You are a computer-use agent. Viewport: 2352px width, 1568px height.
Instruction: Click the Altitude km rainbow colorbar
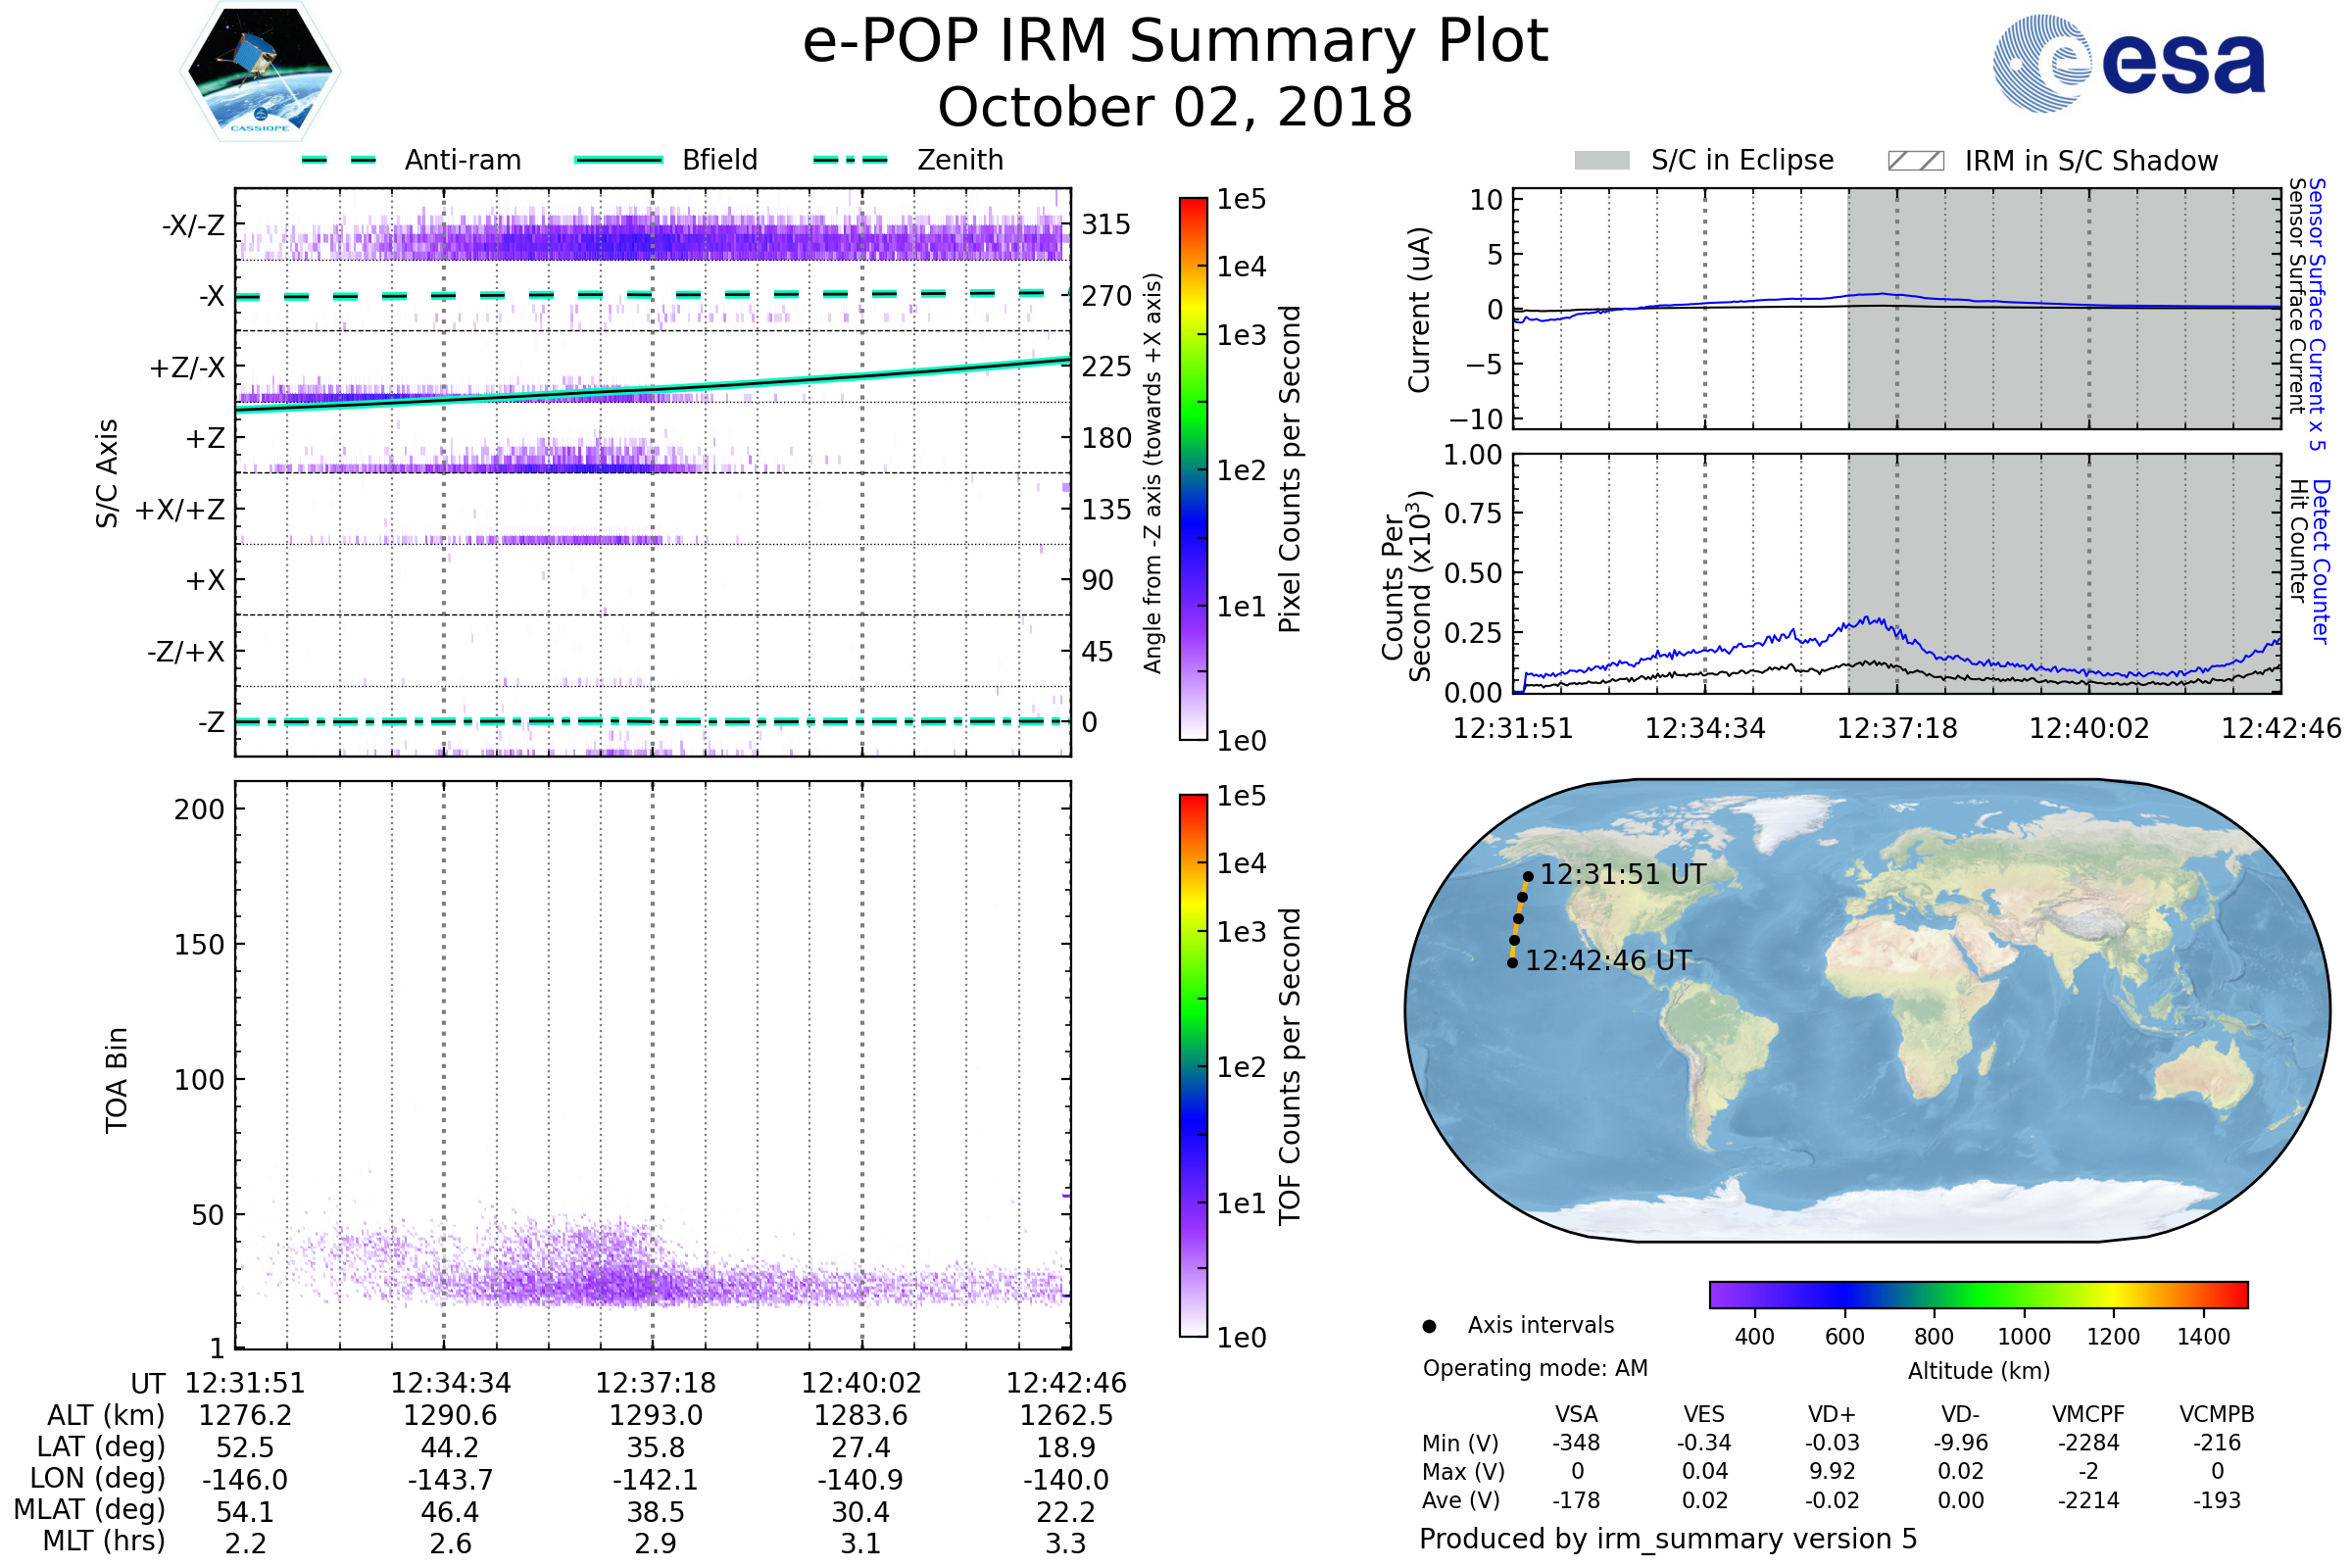tap(1979, 1295)
